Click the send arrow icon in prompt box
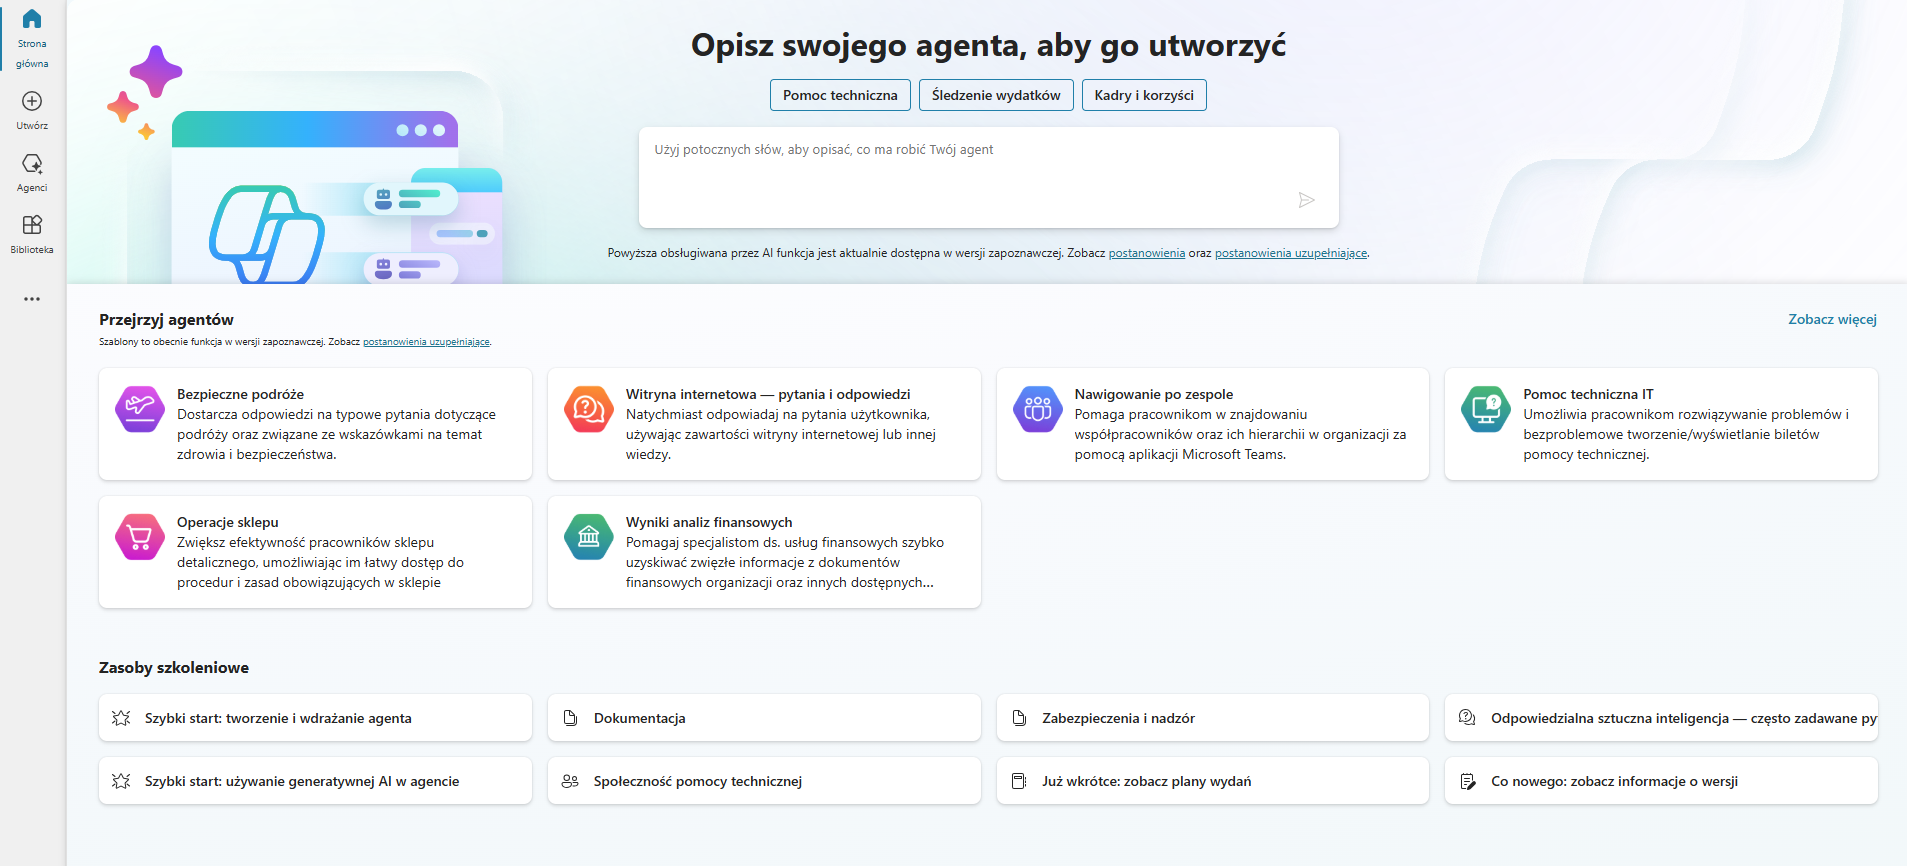This screenshot has height=866, width=1907. (x=1305, y=200)
